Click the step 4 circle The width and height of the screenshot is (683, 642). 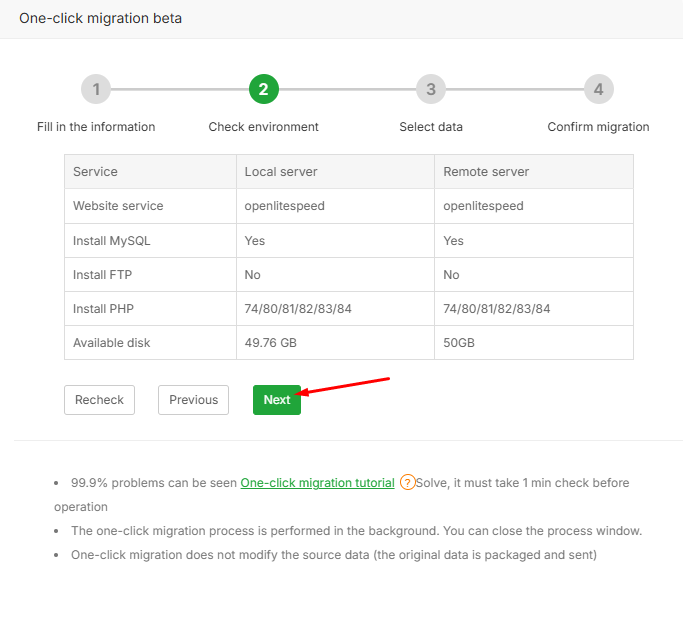598,89
